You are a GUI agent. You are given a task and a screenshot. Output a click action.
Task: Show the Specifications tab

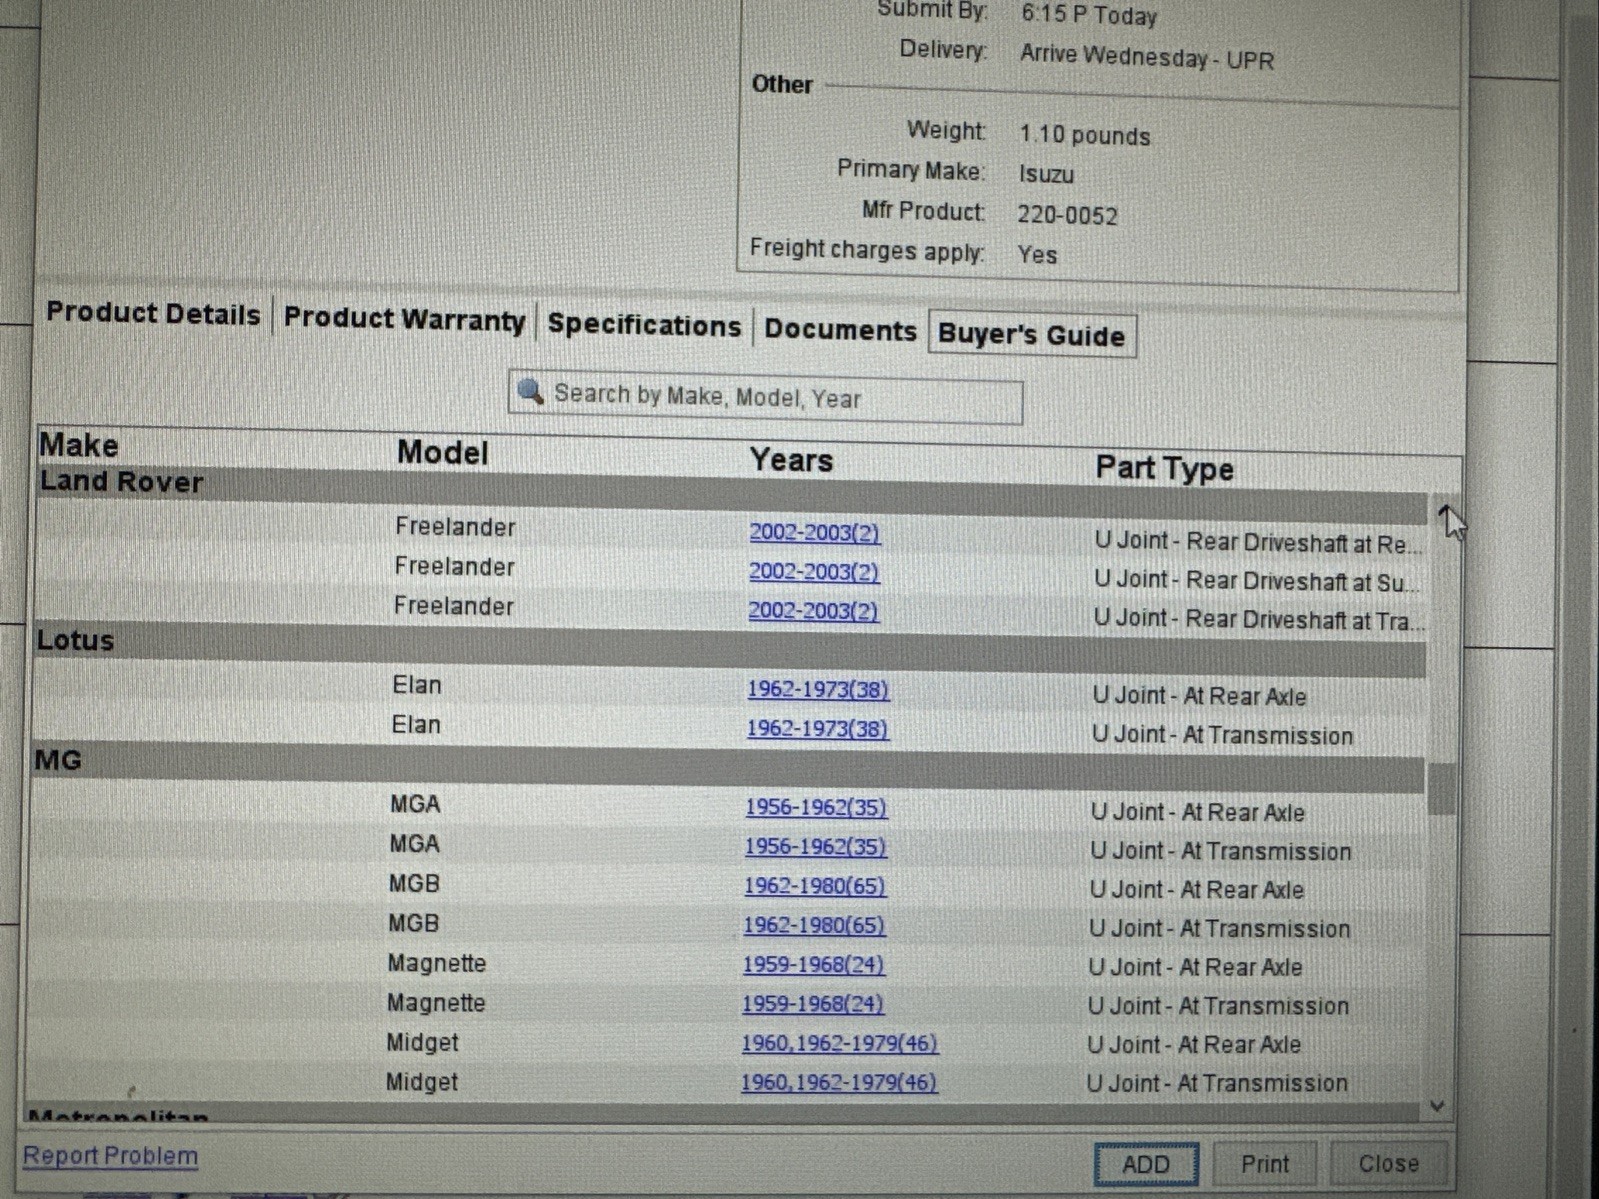(644, 325)
